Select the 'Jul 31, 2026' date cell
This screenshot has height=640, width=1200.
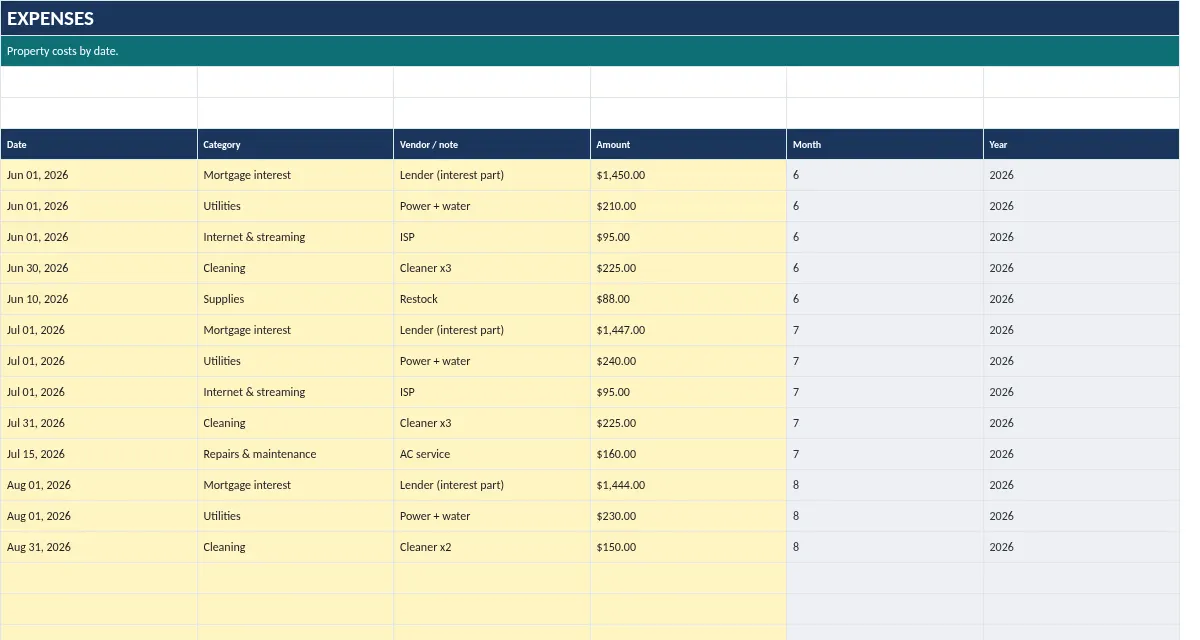[x=99, y=423]
